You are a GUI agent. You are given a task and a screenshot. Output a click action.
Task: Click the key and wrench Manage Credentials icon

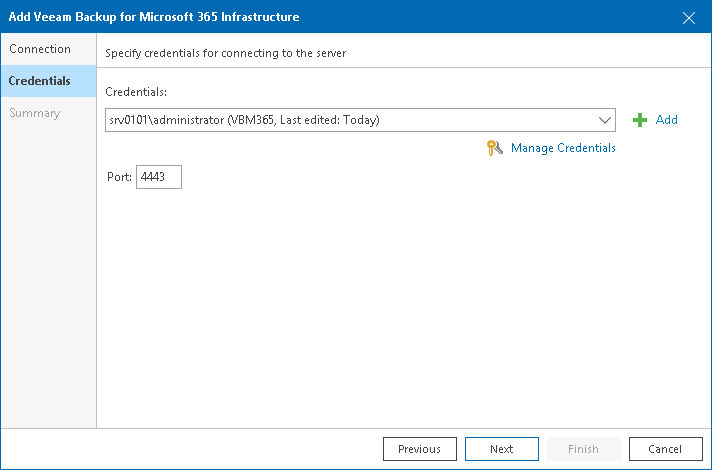(x=494, y=148)
